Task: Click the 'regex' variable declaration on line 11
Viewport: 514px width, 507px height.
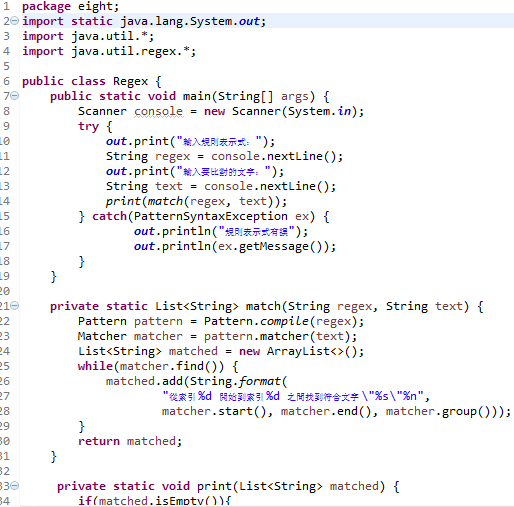Action: (x=172, y=156)
